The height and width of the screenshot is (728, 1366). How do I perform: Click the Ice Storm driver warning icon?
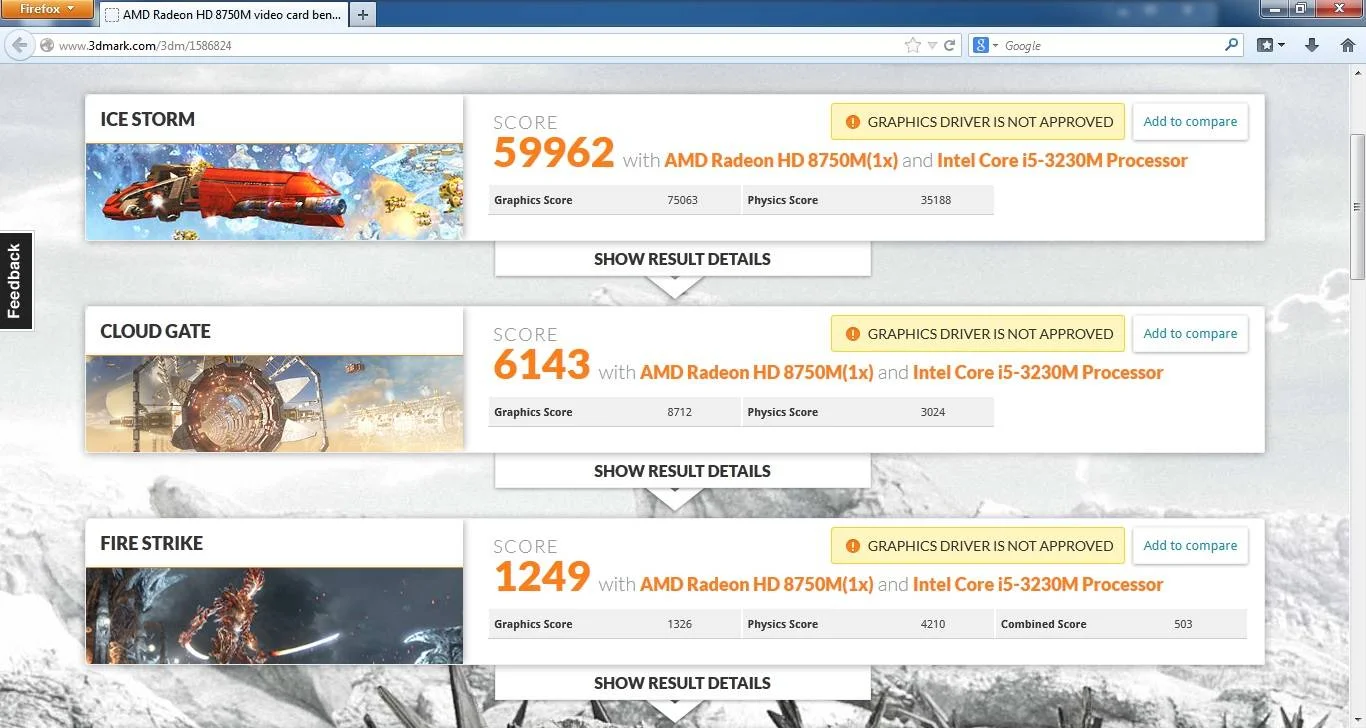pos(852,122)
